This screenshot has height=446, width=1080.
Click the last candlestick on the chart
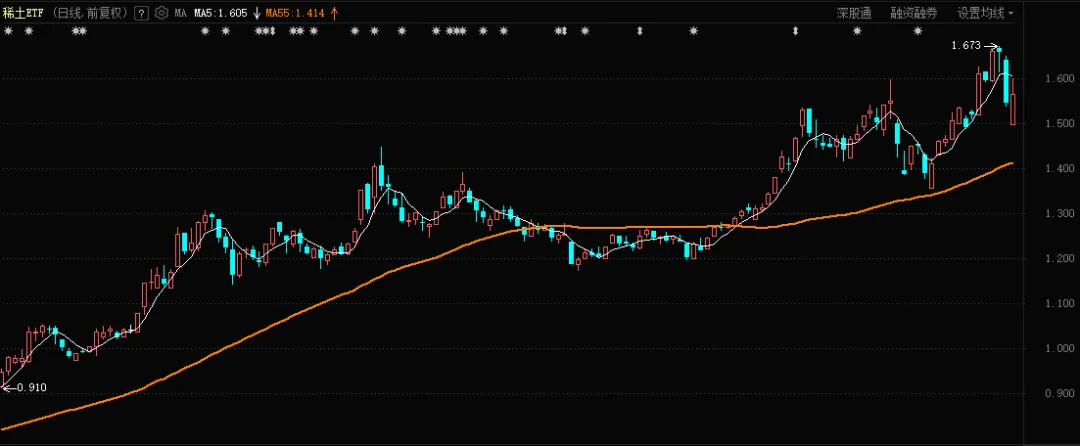point(1013,103)
